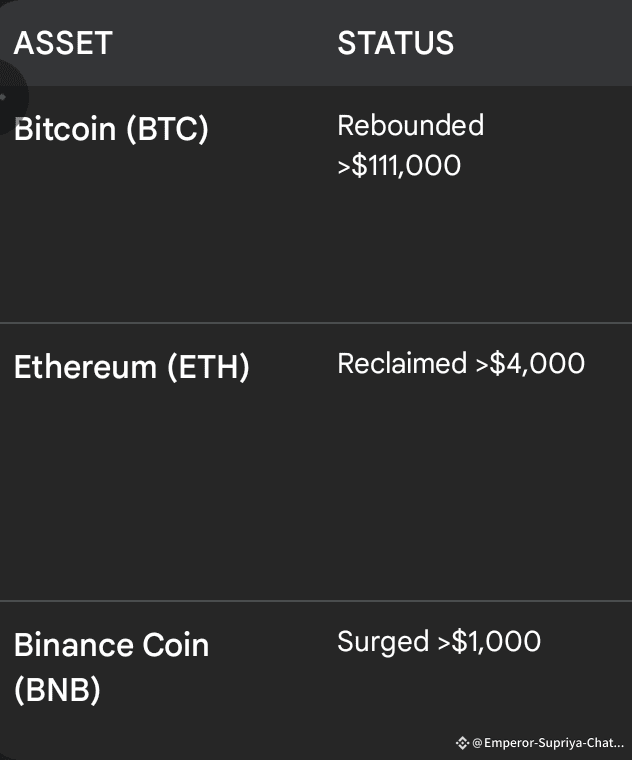Open the @Emperor-Supriya-Chat profile link
Screen dimensions: 632x760
click(x=548, y=743)
